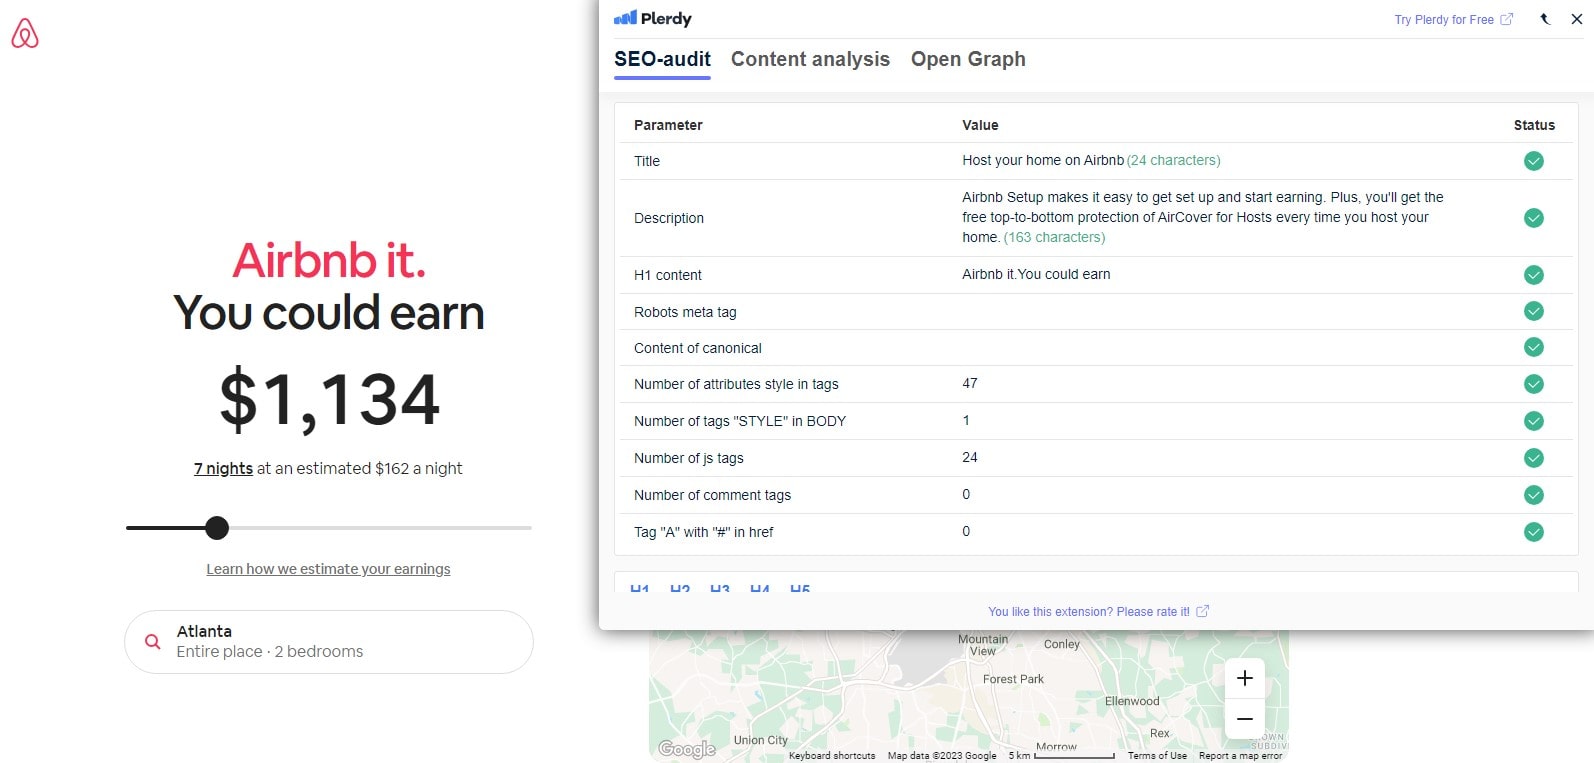Zoom in on the map with plus

tap(1245, 678)
